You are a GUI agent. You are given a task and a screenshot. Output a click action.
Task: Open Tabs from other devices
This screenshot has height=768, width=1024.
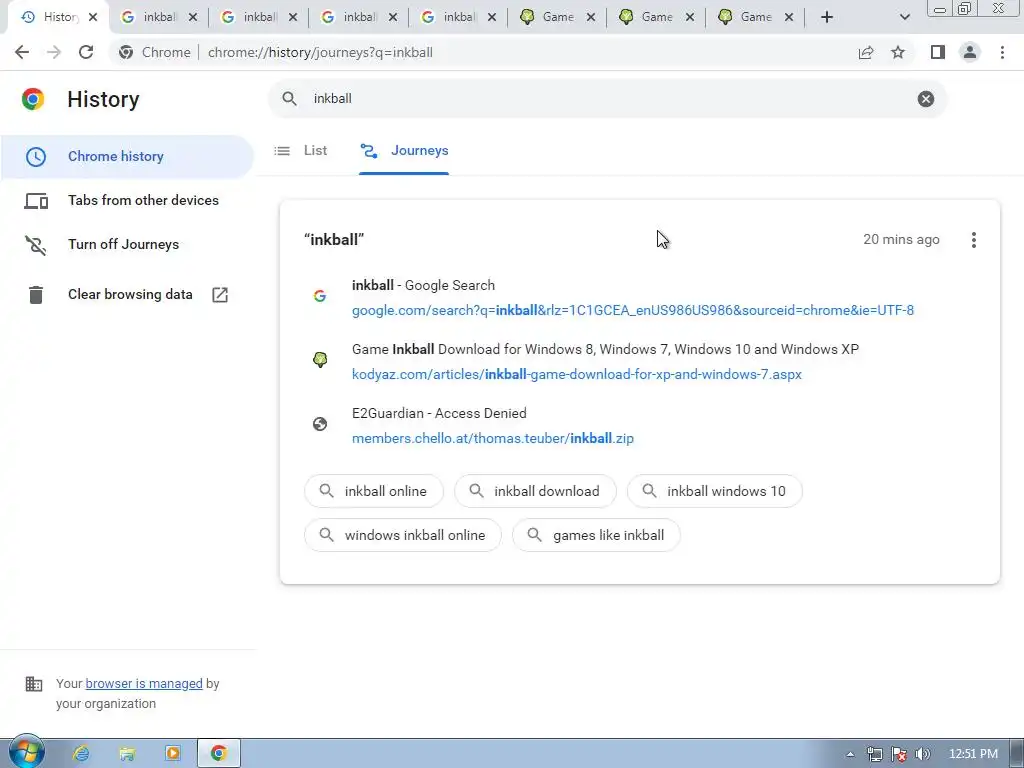pyautogui.click(x=127, y=200)
